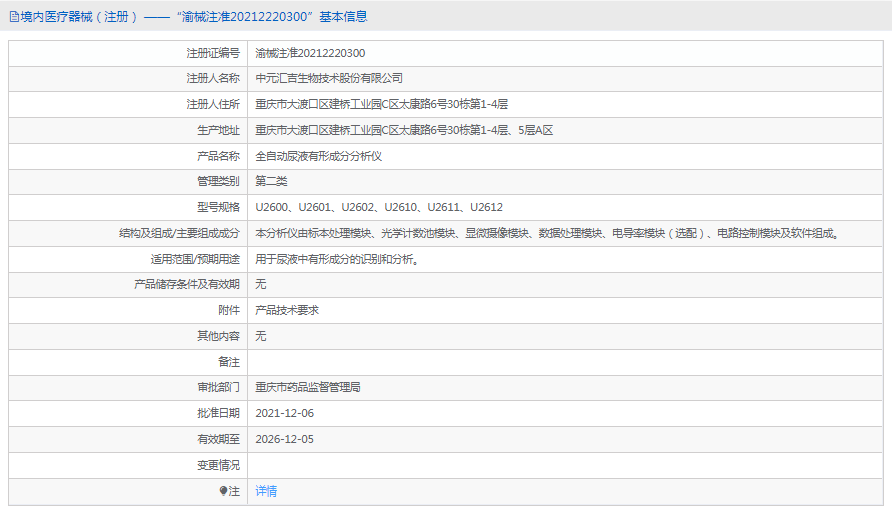The image size is (892, 510).
Task: Click the registrant name 中元汇吉生物技术股份有限公司
Action: click(329, 78)
